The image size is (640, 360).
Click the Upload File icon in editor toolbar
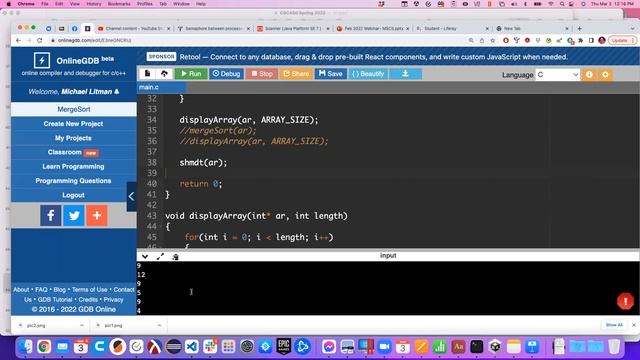tap(164, 73)
